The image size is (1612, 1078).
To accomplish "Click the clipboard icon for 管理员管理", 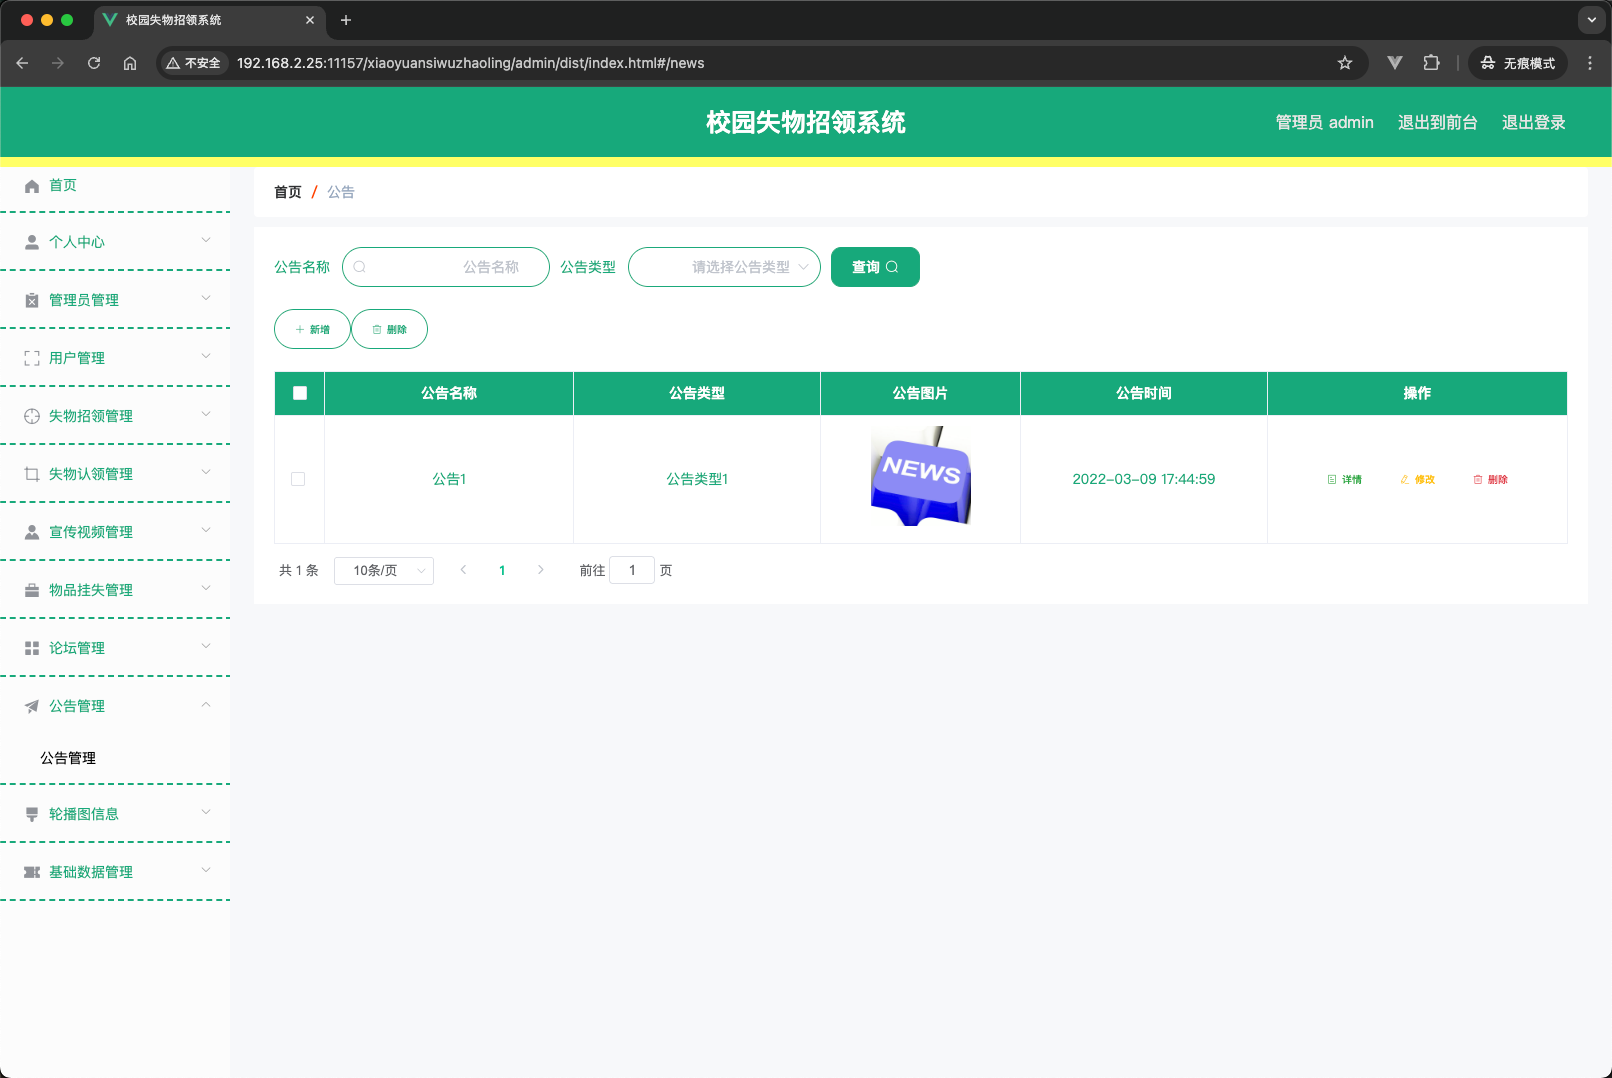I will tap(32, 300).
